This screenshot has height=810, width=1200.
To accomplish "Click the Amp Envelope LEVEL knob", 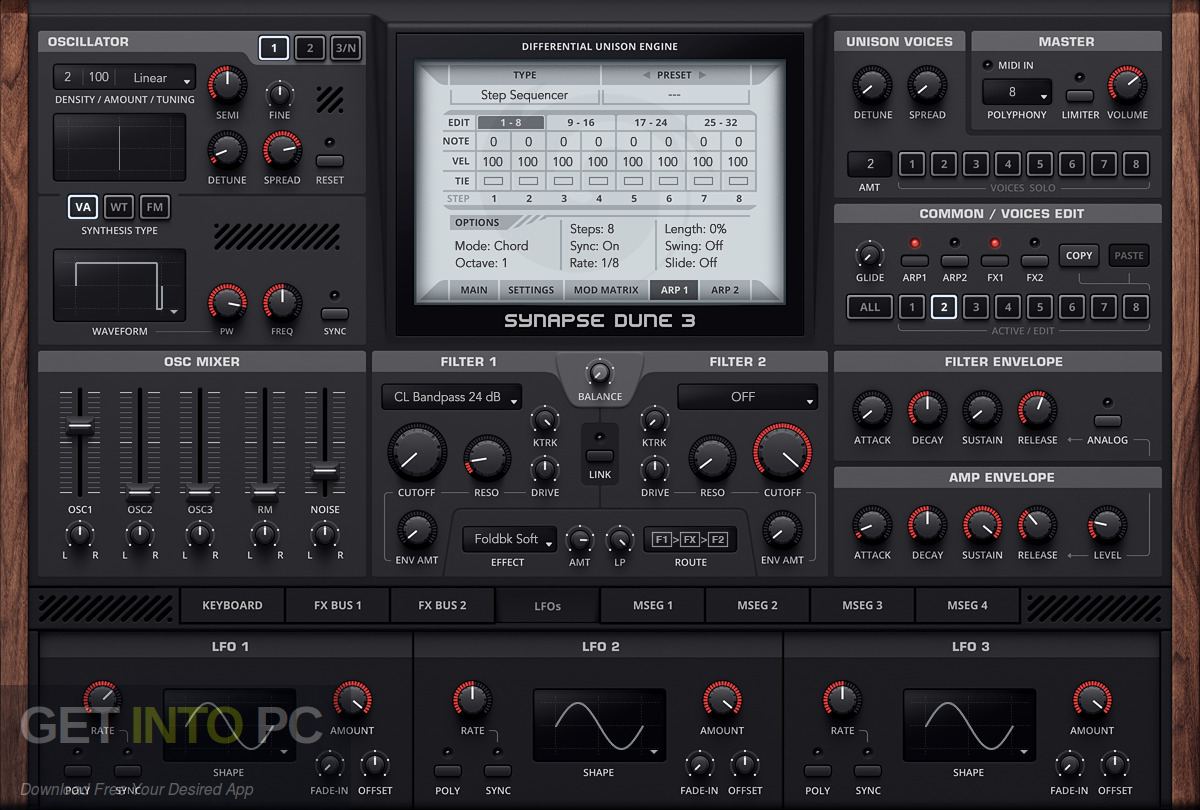I will 1107,526.
